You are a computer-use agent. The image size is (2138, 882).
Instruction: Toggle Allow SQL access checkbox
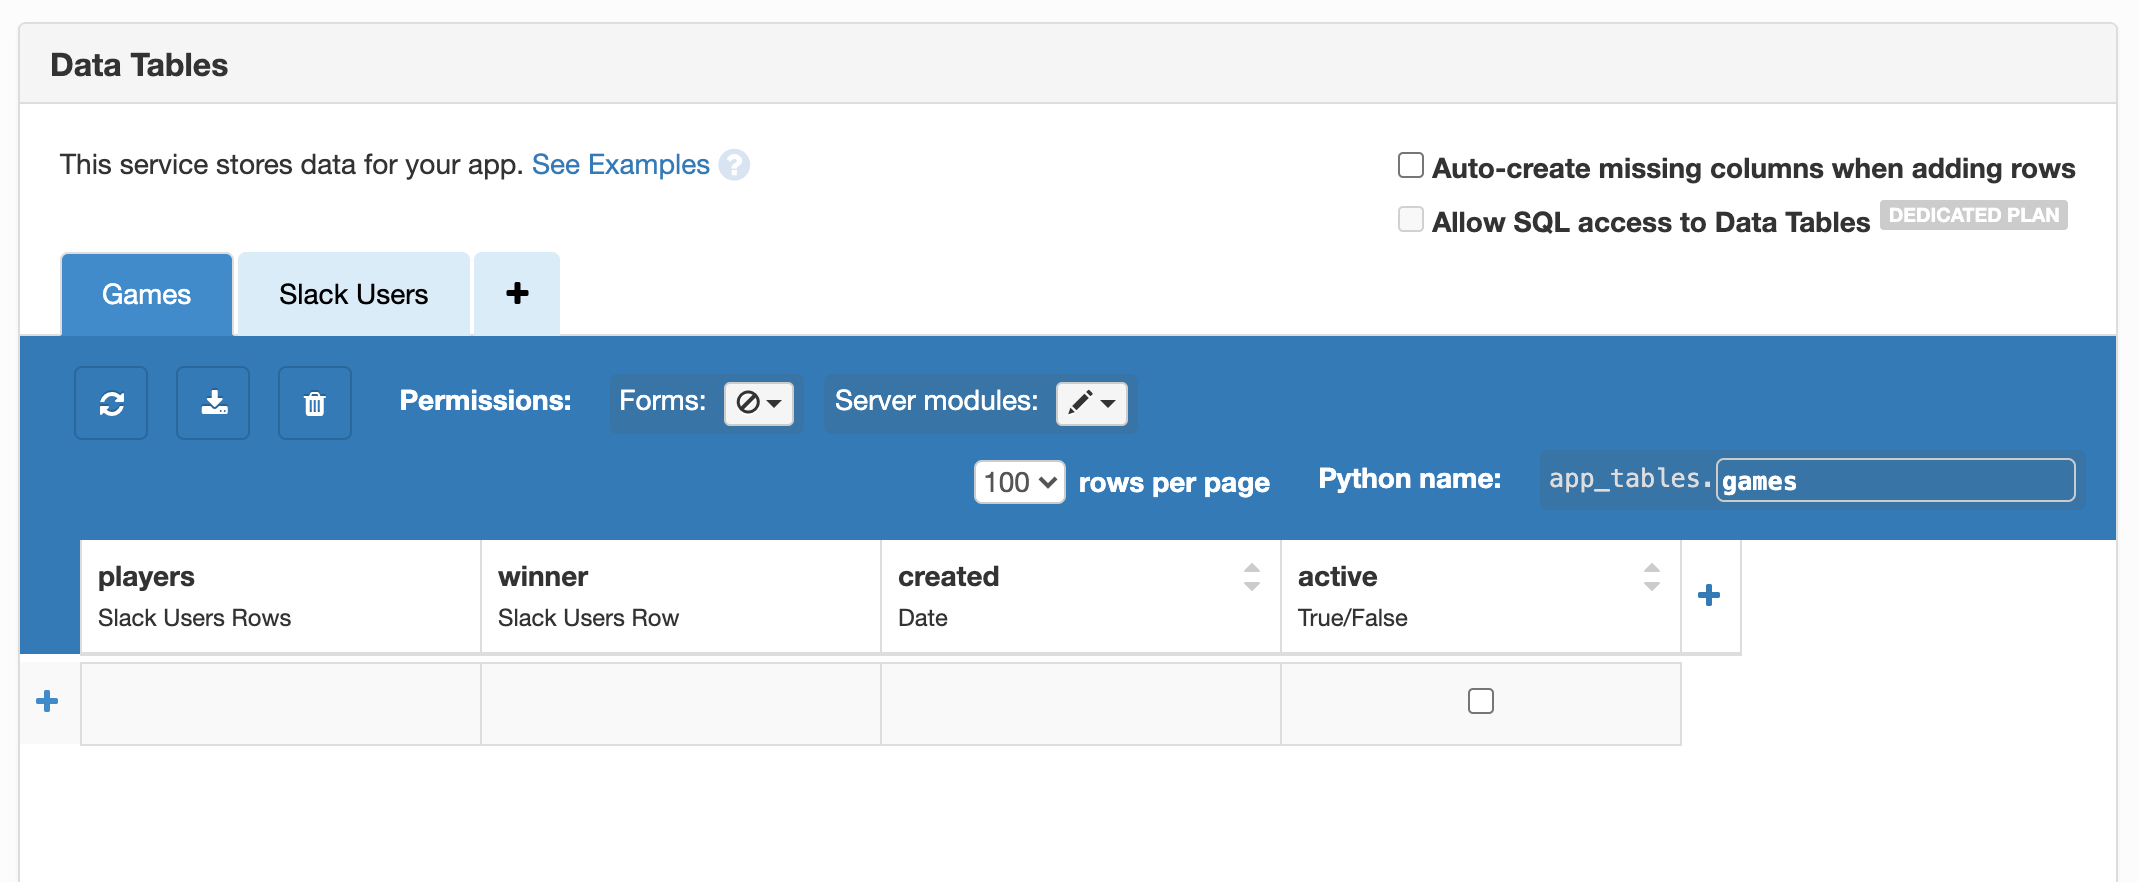(x=1410, y=220)
